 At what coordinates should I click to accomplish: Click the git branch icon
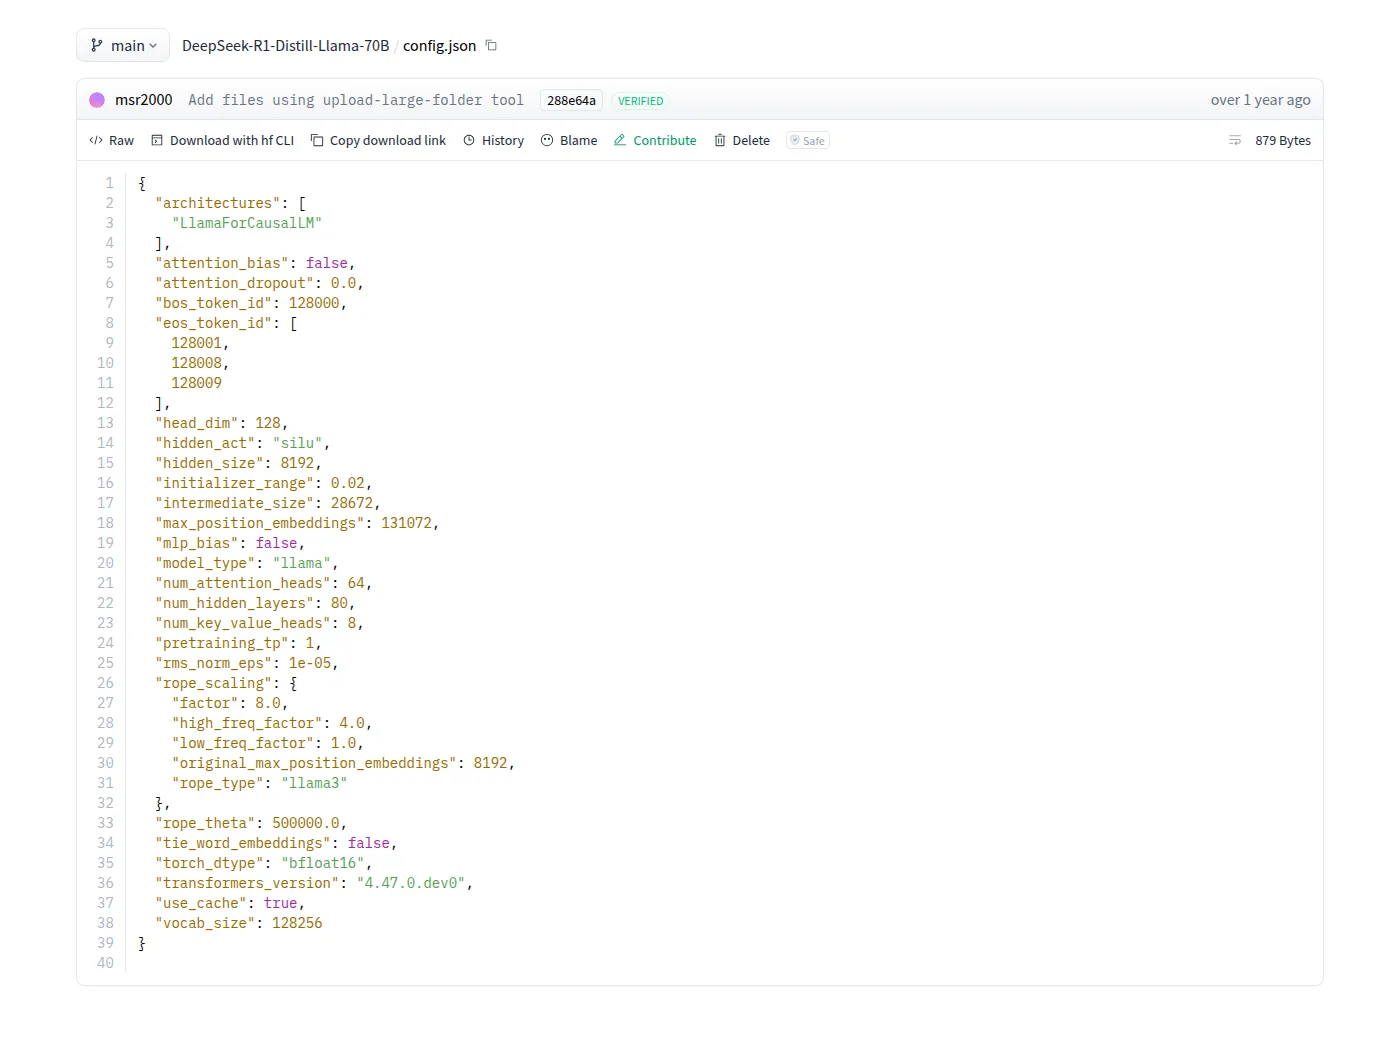pos(97,45)
